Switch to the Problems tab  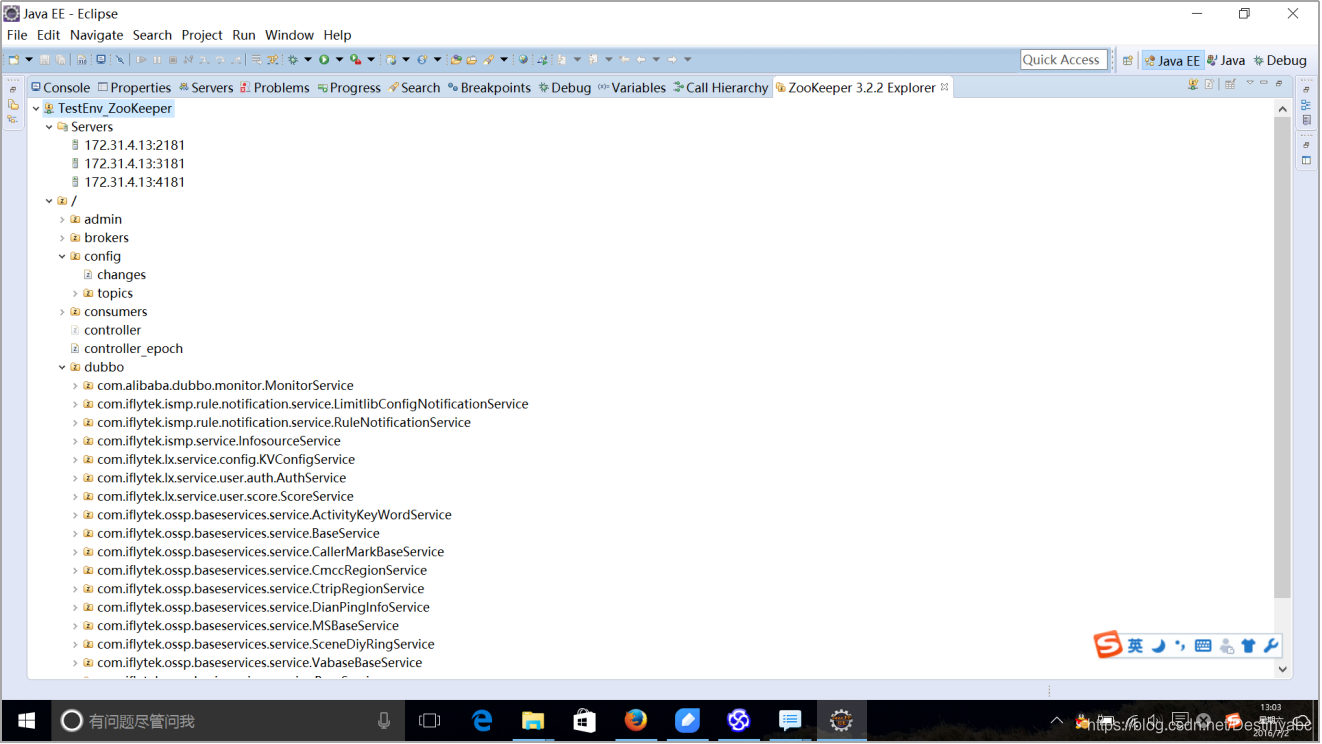(x=275, y=88)
